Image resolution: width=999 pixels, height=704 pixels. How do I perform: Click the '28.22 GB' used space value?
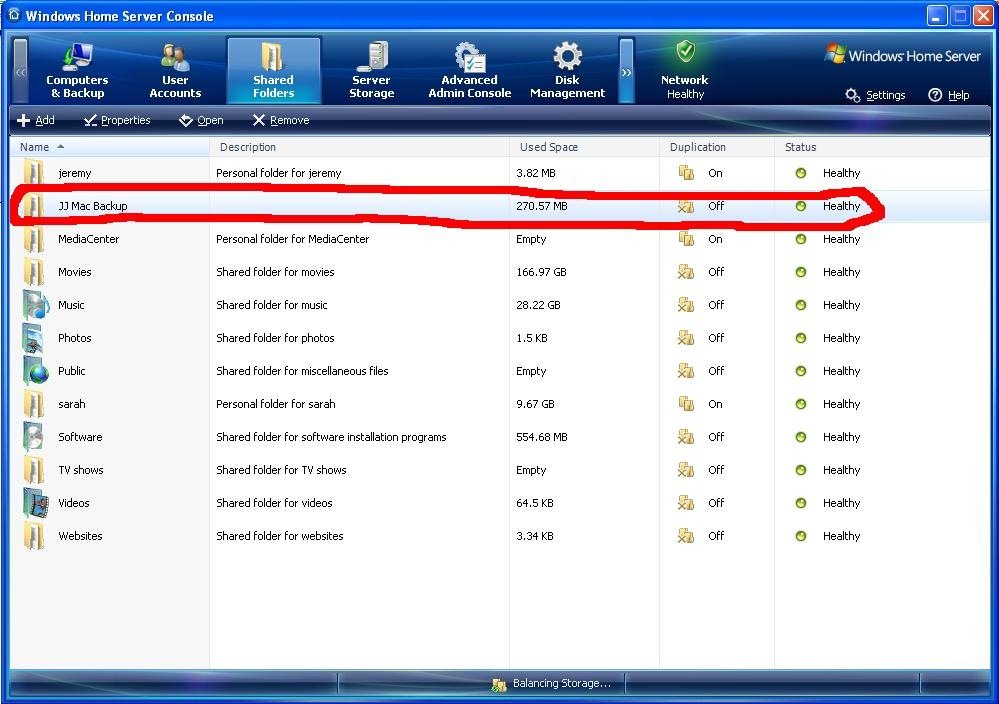tap(538, 305)
